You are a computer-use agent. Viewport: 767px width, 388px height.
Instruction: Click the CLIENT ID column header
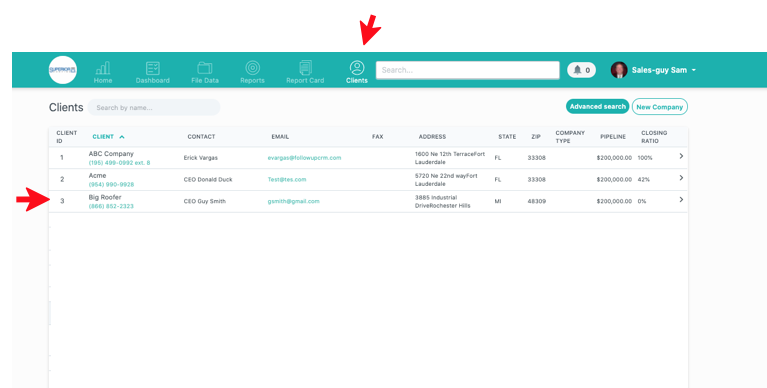[x=67, y=137]
